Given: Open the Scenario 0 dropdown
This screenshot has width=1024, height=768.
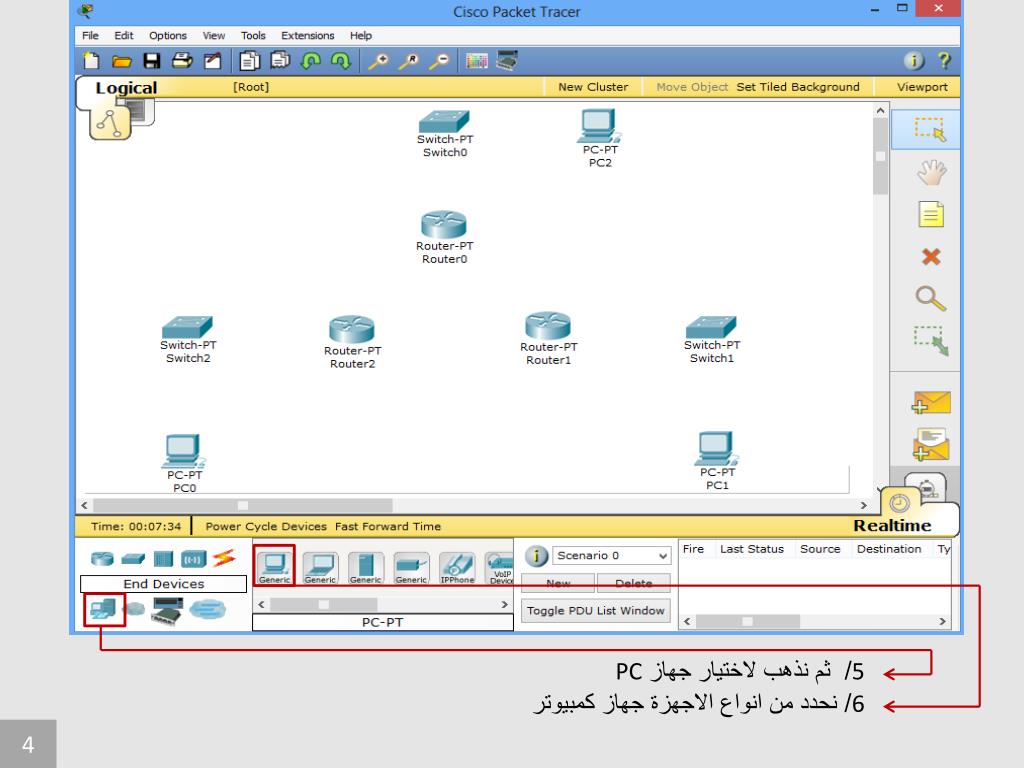Looking at the screenshot, I should (612, 556).
